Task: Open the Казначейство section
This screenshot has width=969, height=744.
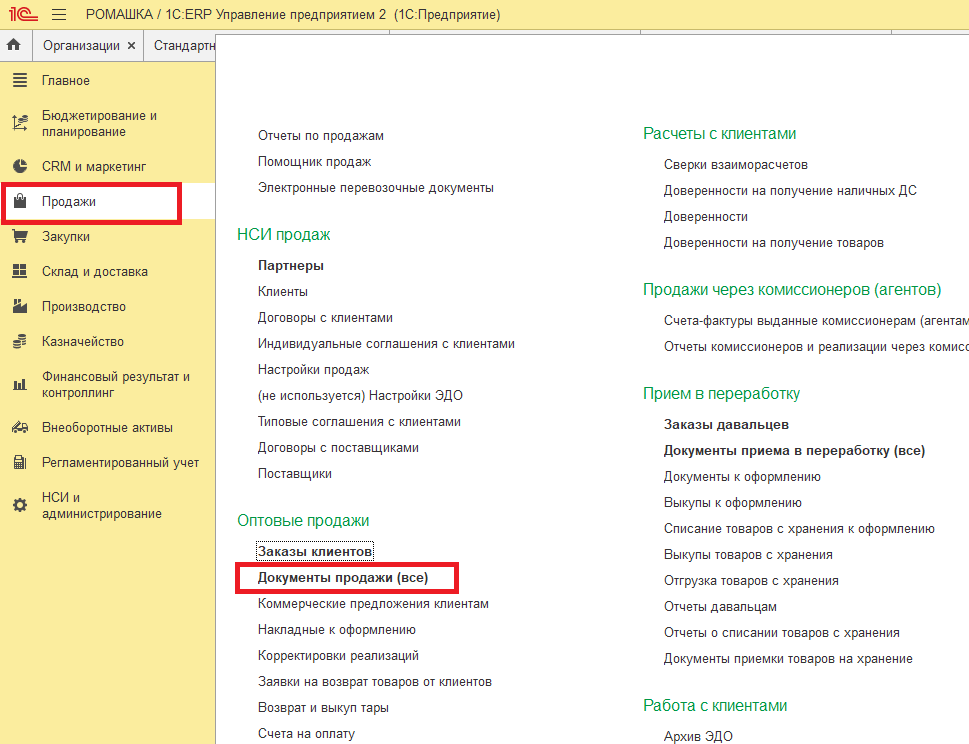Action: click(x=83, y=342)
